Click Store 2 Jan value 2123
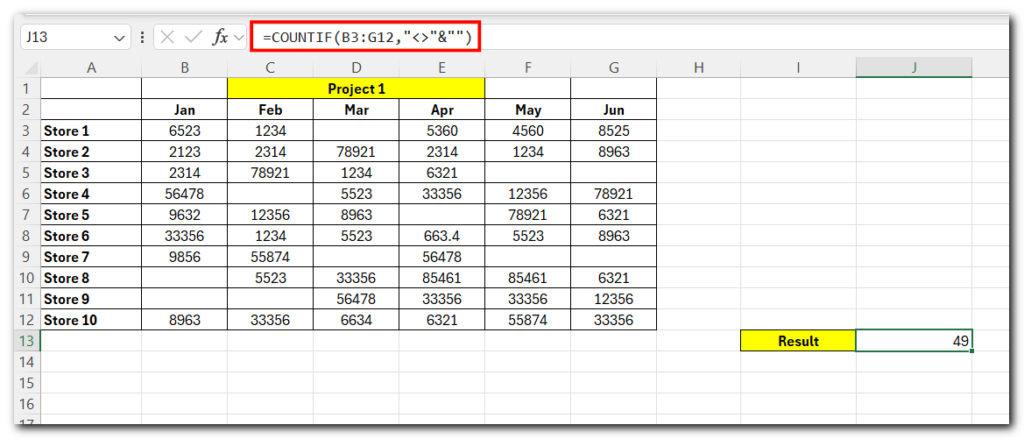The height and width of the screenshot is (439, 1024). (x=185, y=152)
